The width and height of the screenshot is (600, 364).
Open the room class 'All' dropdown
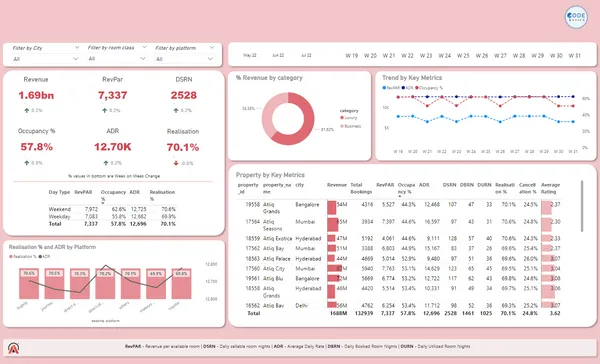click(117, 59)
